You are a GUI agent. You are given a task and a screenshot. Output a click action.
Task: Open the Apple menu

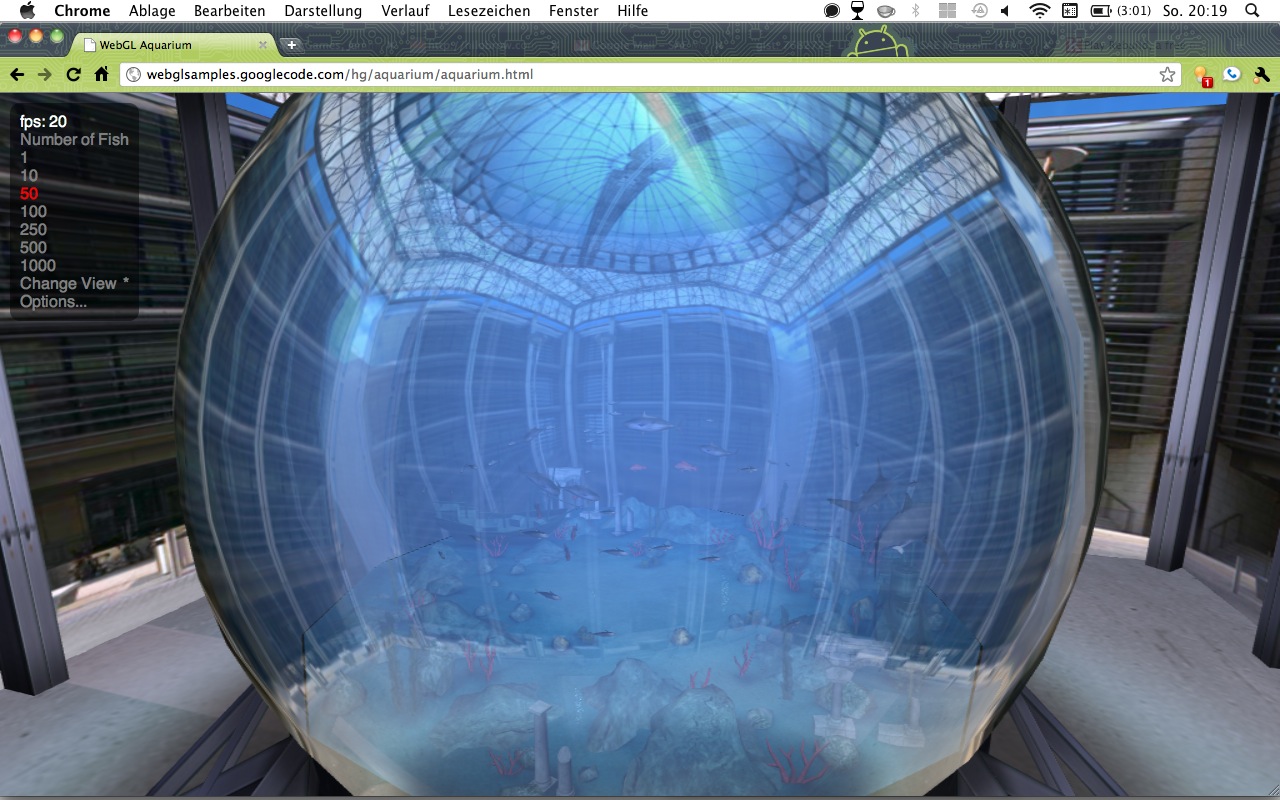27,11
